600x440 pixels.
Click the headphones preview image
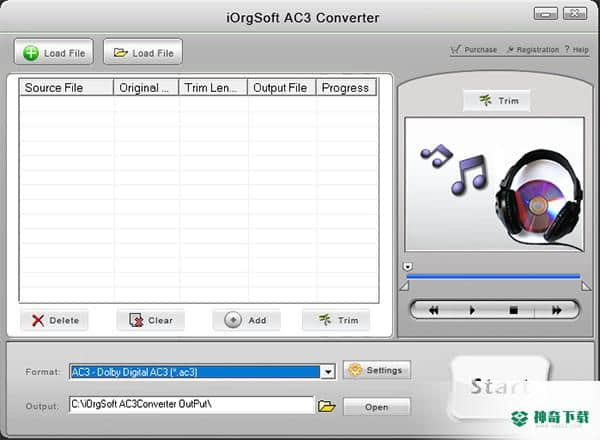[x=494, y=184]
